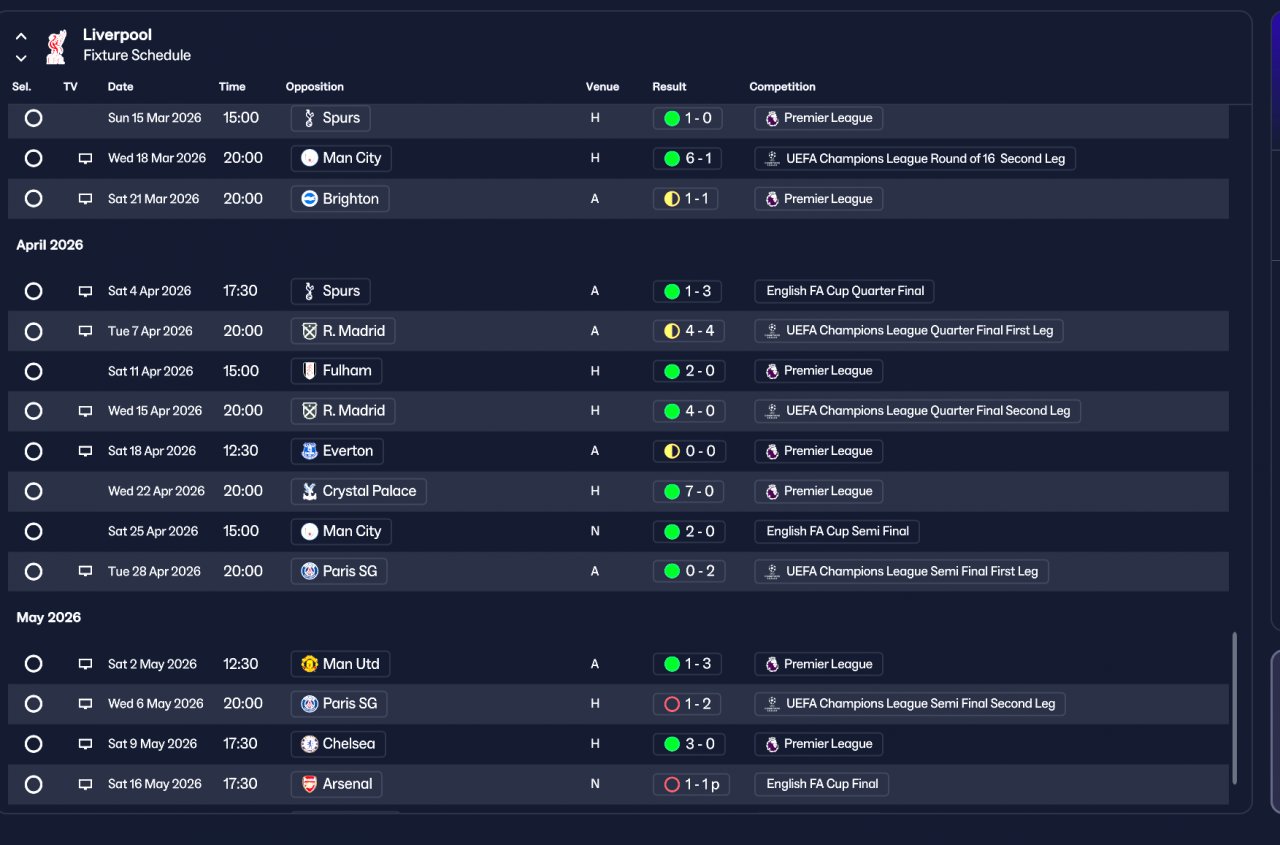Open Champions League Quarter Final First Leg

[x=909, y=331]
